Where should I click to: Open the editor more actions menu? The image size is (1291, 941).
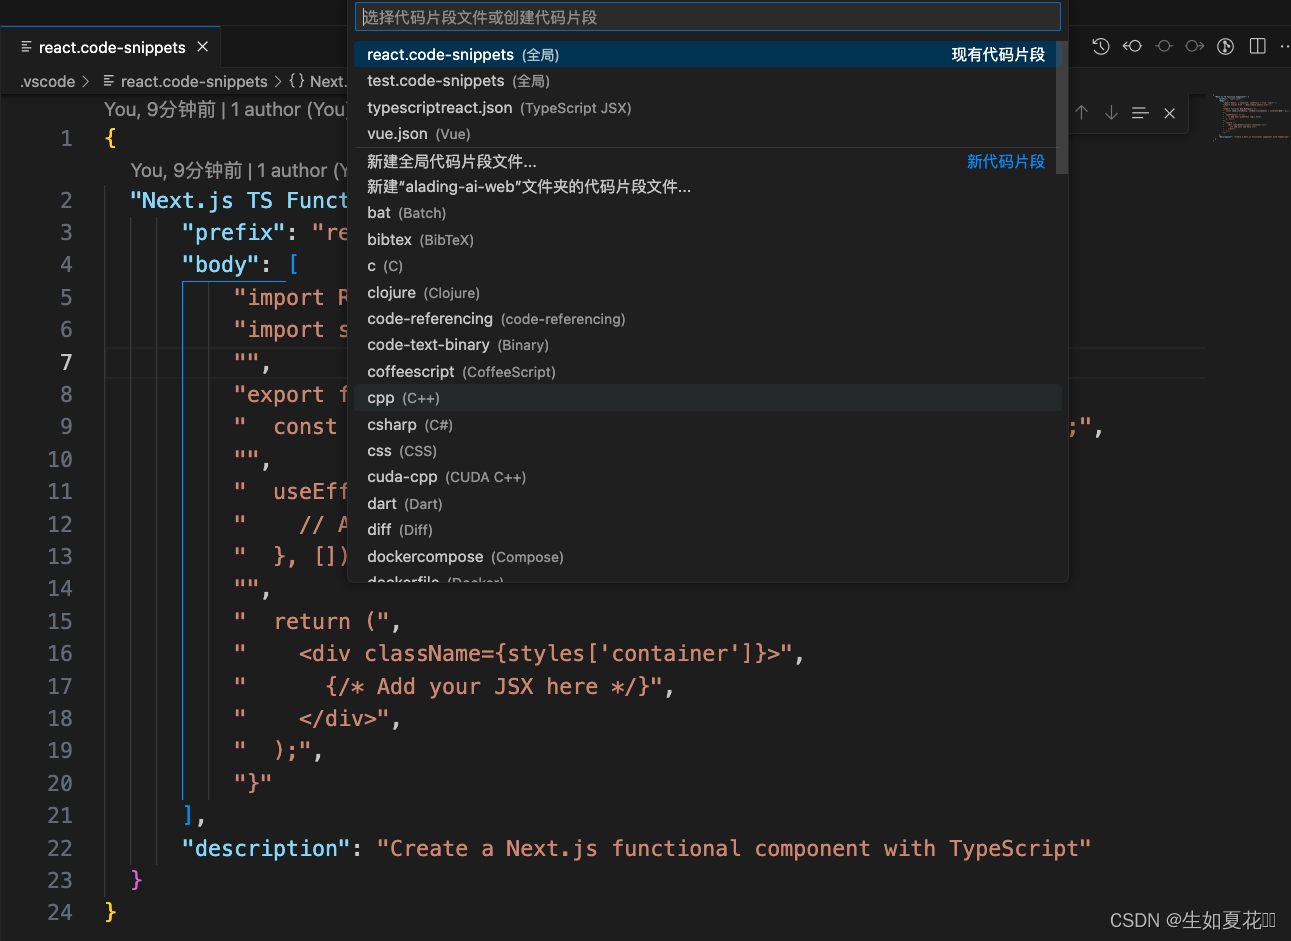[1284, 46]
